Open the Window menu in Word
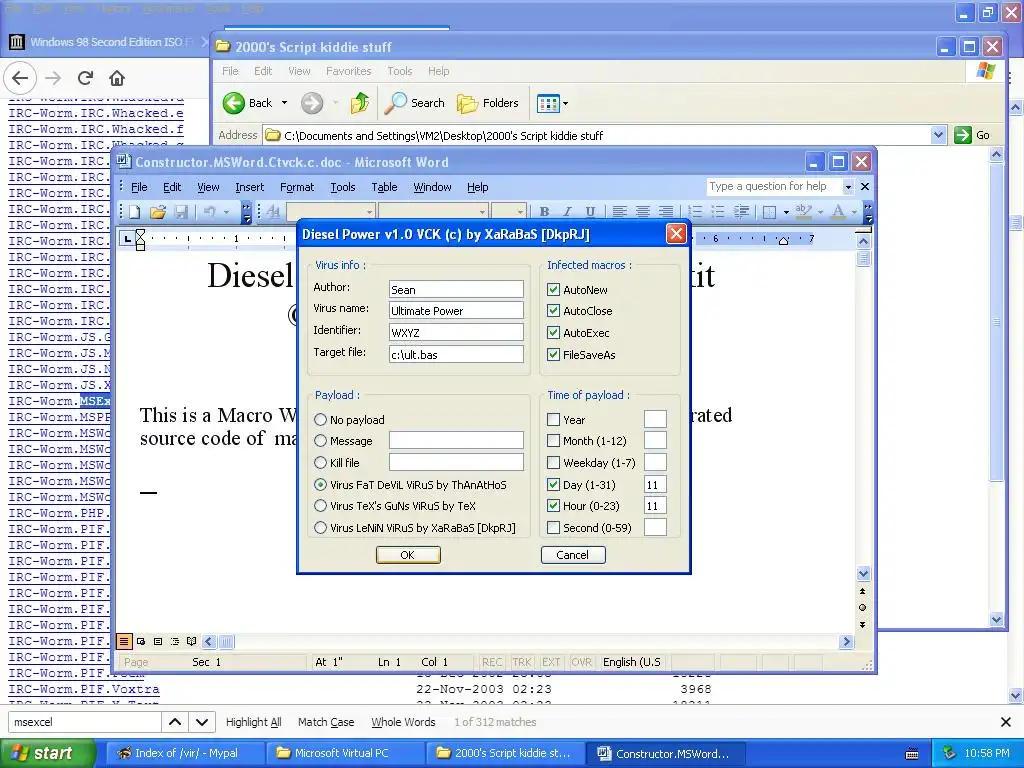Viewport: 1024px width, 768px height. click(x=432, y=187)
